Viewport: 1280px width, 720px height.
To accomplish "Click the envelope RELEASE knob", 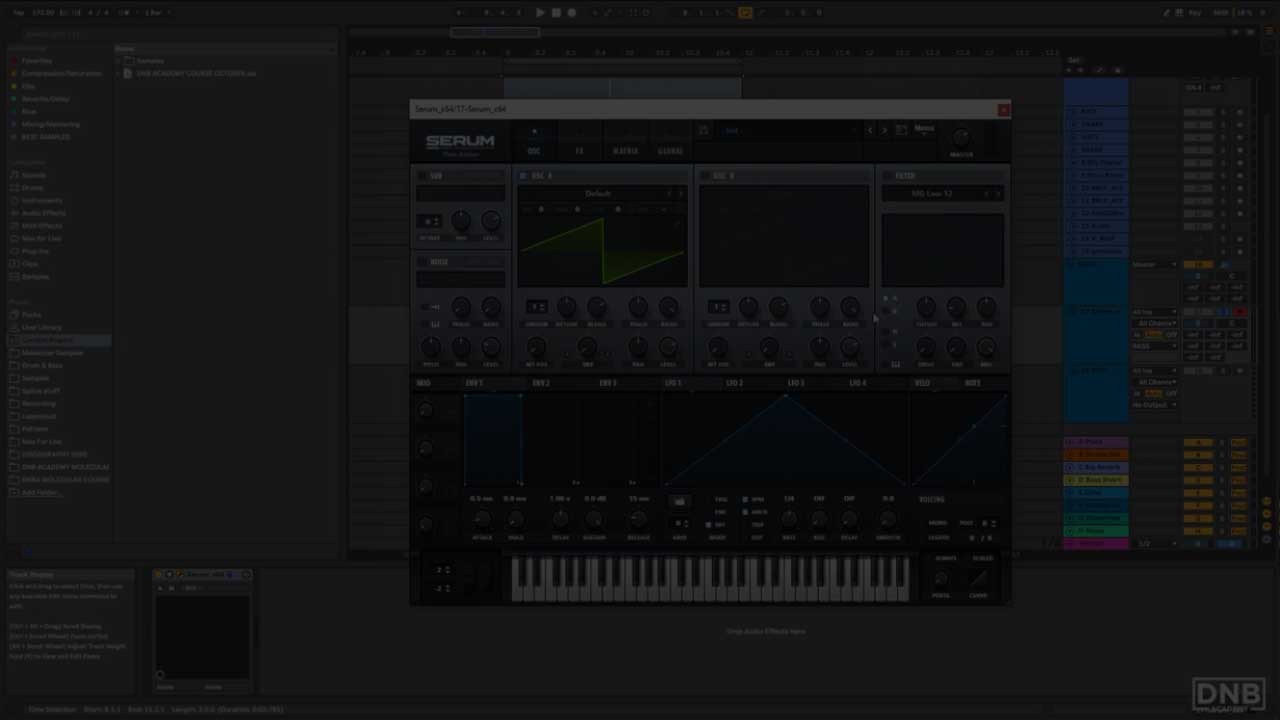I will click(638, 519).
